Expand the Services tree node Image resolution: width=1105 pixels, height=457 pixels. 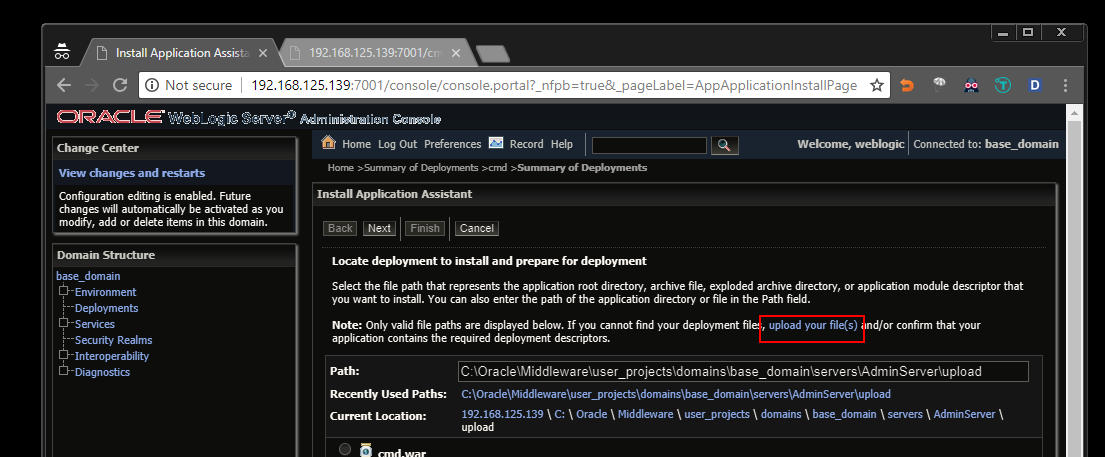pyautogui.click(x=63, y=323)
